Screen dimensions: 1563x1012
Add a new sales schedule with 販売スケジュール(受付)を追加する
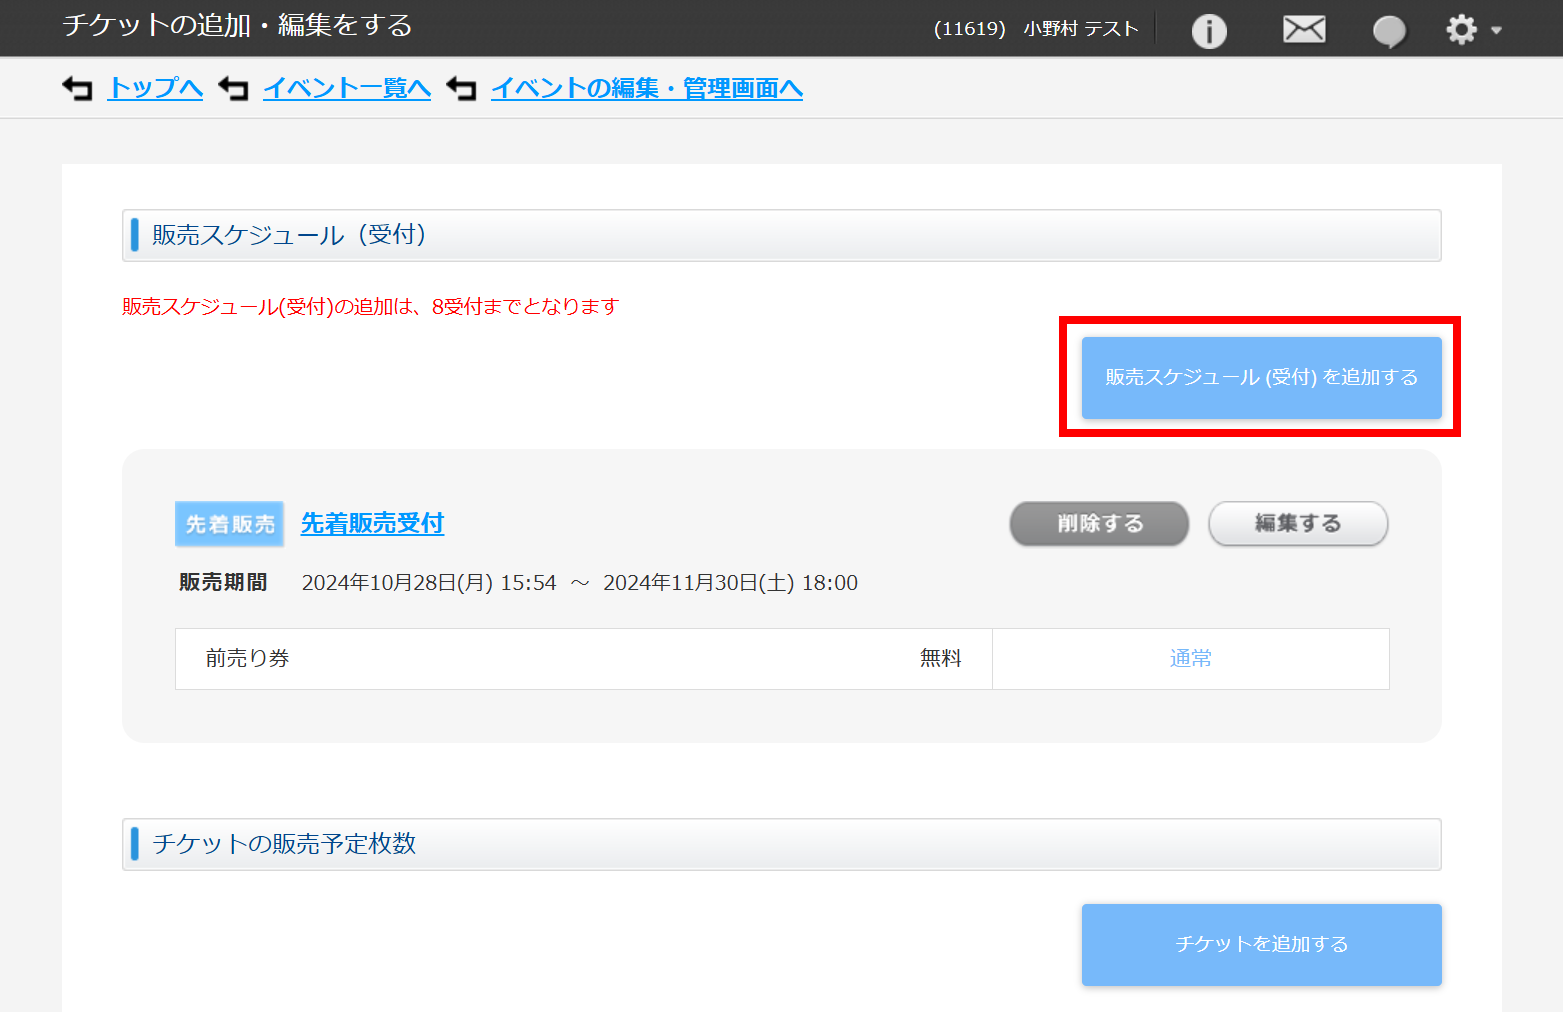pyautogui.click(x=1261, y=377)
